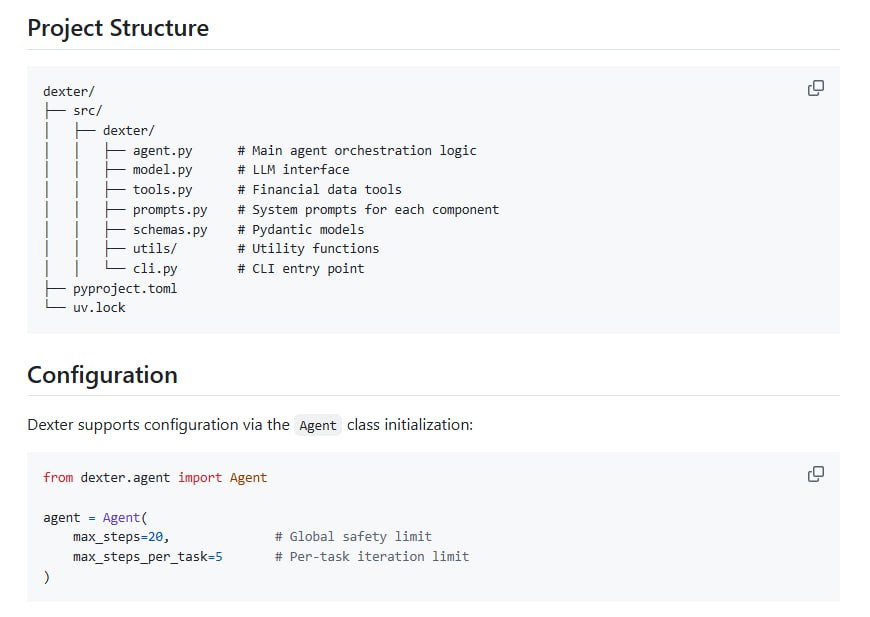Click cli.py in the file tree
This screenshot has width=870, height=617.
click(155, 269)
